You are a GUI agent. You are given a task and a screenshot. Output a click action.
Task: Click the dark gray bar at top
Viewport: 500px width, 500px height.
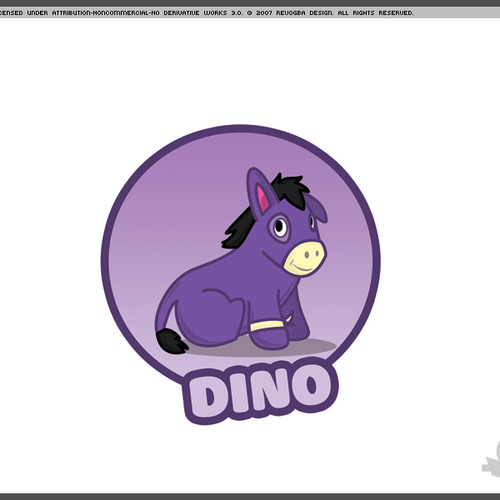250,3
